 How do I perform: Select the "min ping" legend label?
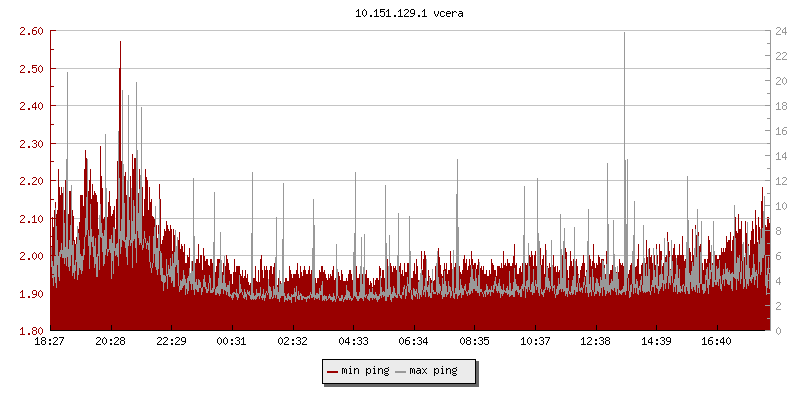[x=365, y=371]
